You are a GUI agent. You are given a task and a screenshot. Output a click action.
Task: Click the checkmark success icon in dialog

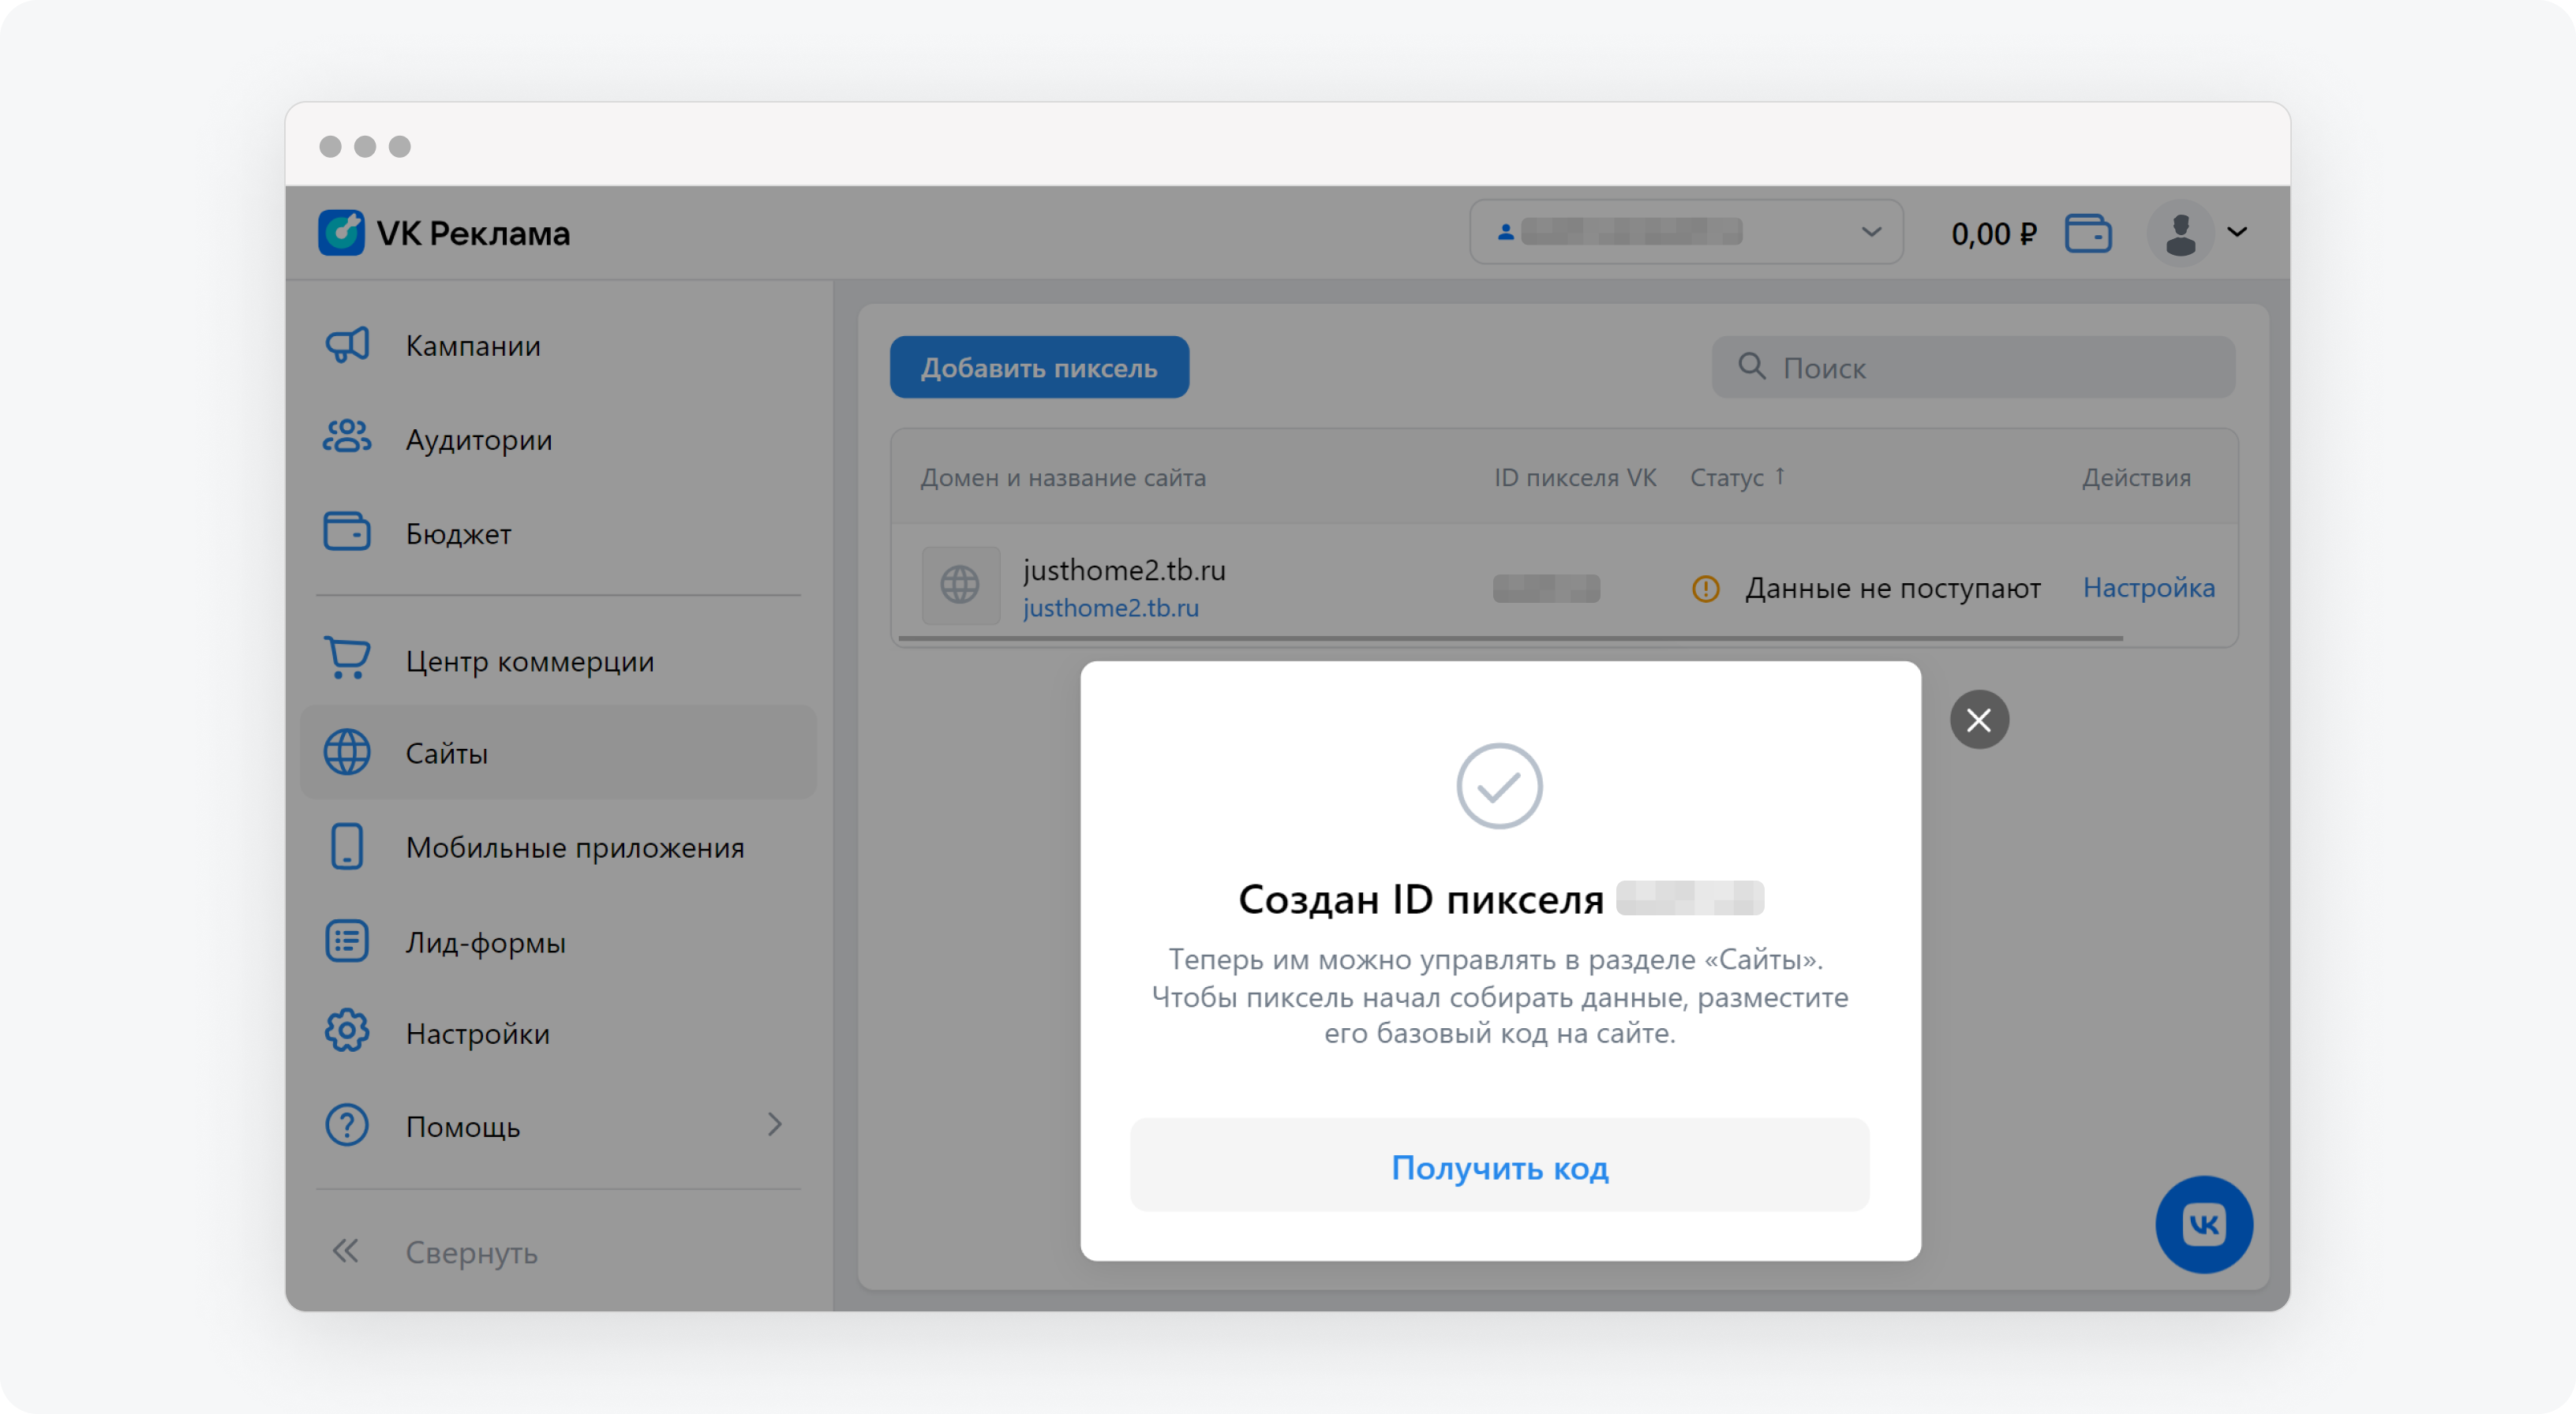click(x=1499, y=786)
